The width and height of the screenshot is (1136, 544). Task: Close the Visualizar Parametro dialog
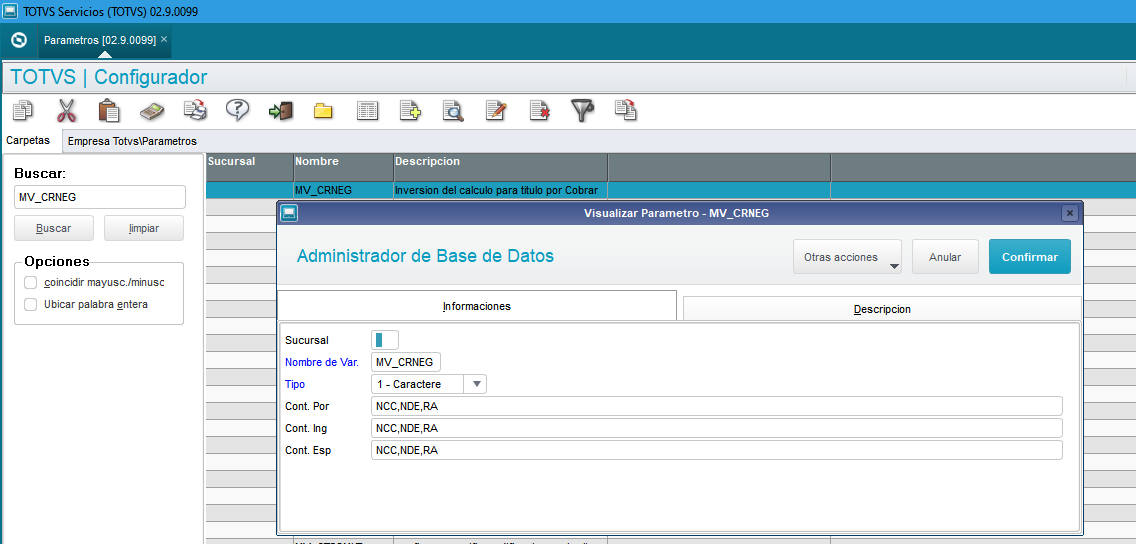click(x=1069, y=213)
